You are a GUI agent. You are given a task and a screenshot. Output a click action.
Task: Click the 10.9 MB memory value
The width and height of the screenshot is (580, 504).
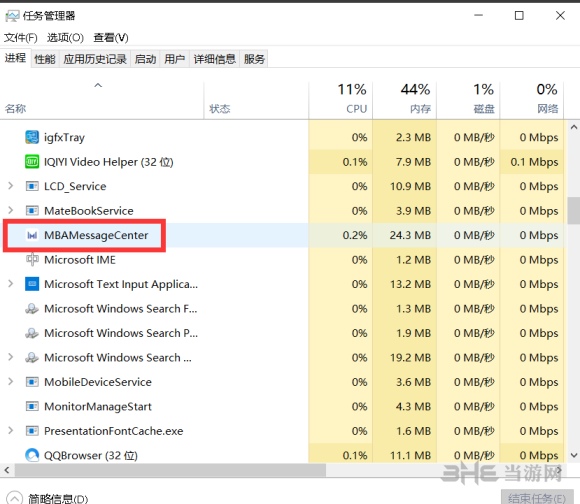coord(410,186)
